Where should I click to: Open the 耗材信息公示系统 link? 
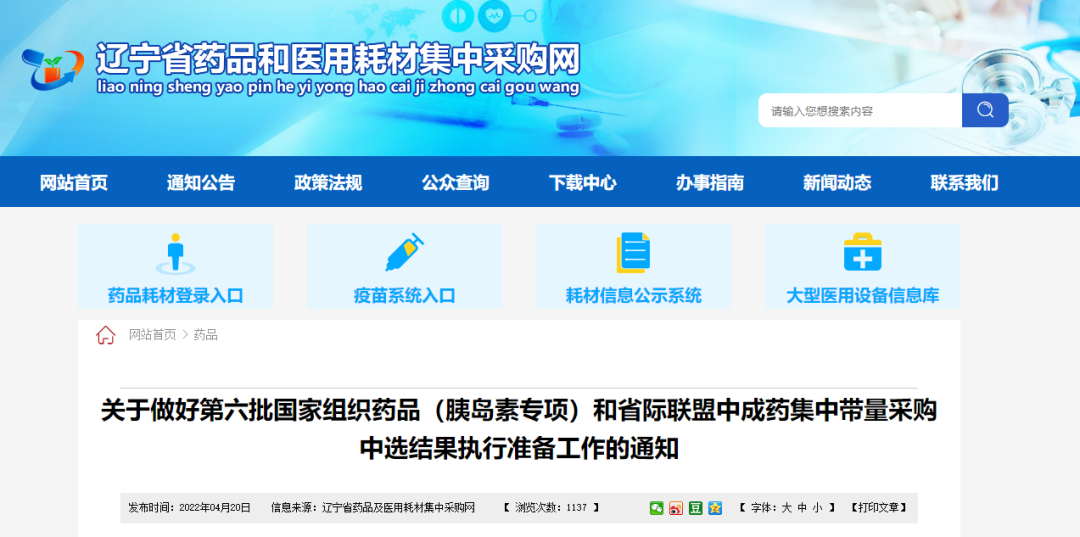tap(634, 296)
